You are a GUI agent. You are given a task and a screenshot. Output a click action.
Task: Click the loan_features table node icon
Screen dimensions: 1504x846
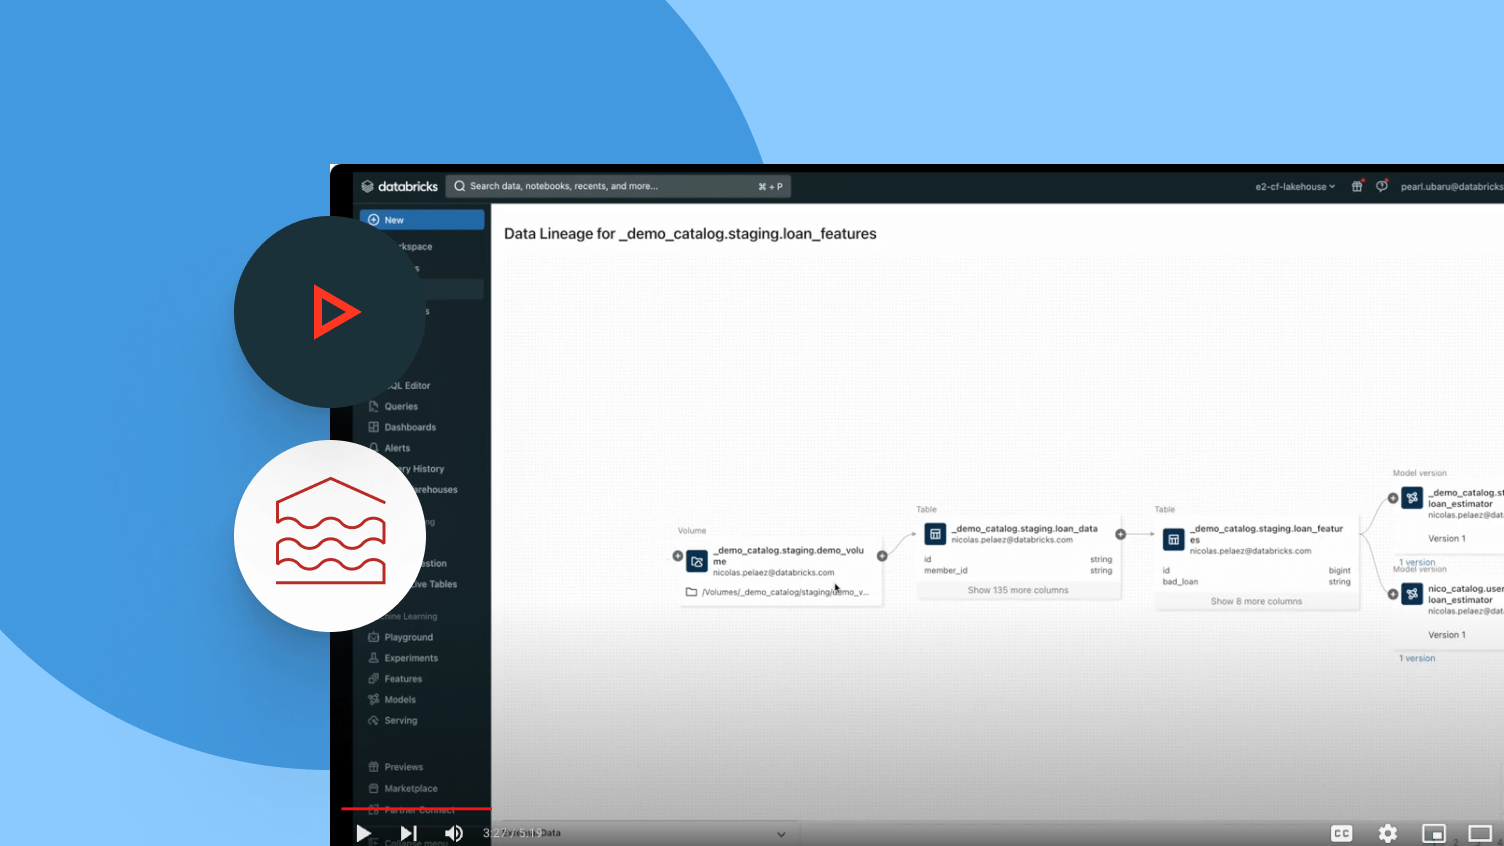pos(1173,539)
